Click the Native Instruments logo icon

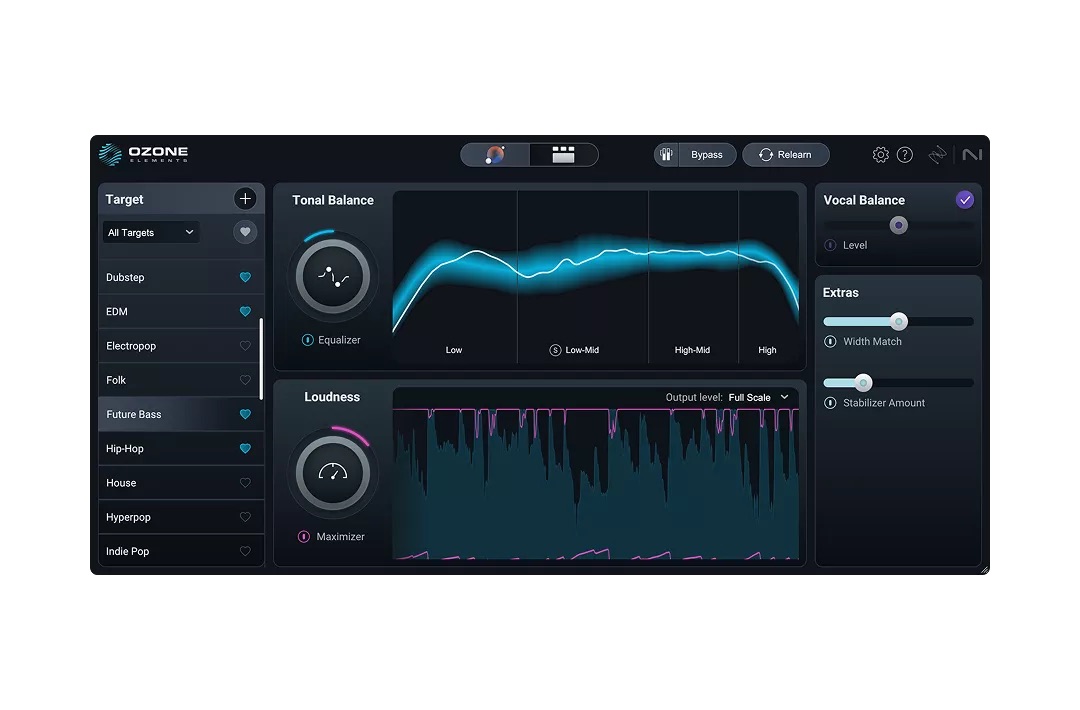pyautogui.click(x=972, y=155)
